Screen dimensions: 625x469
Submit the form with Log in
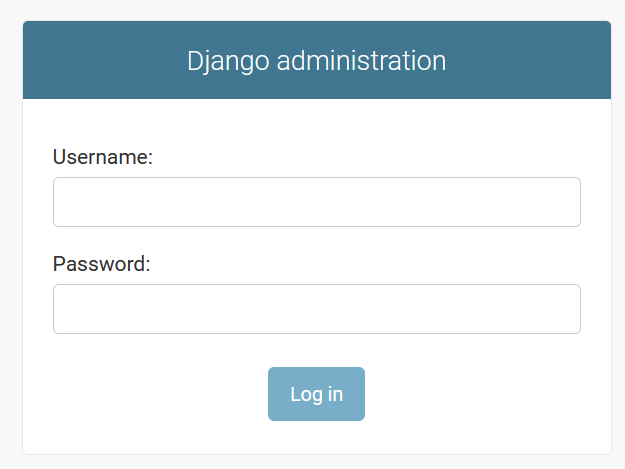tap(316, 394)
